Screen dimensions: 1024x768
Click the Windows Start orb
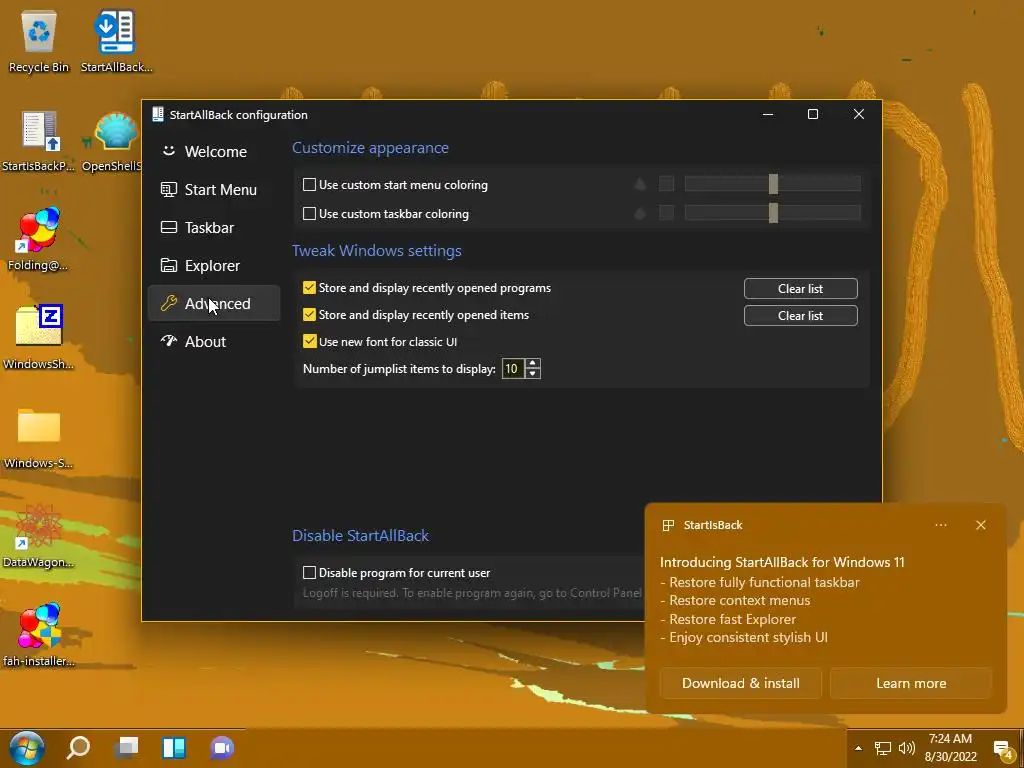27,748
